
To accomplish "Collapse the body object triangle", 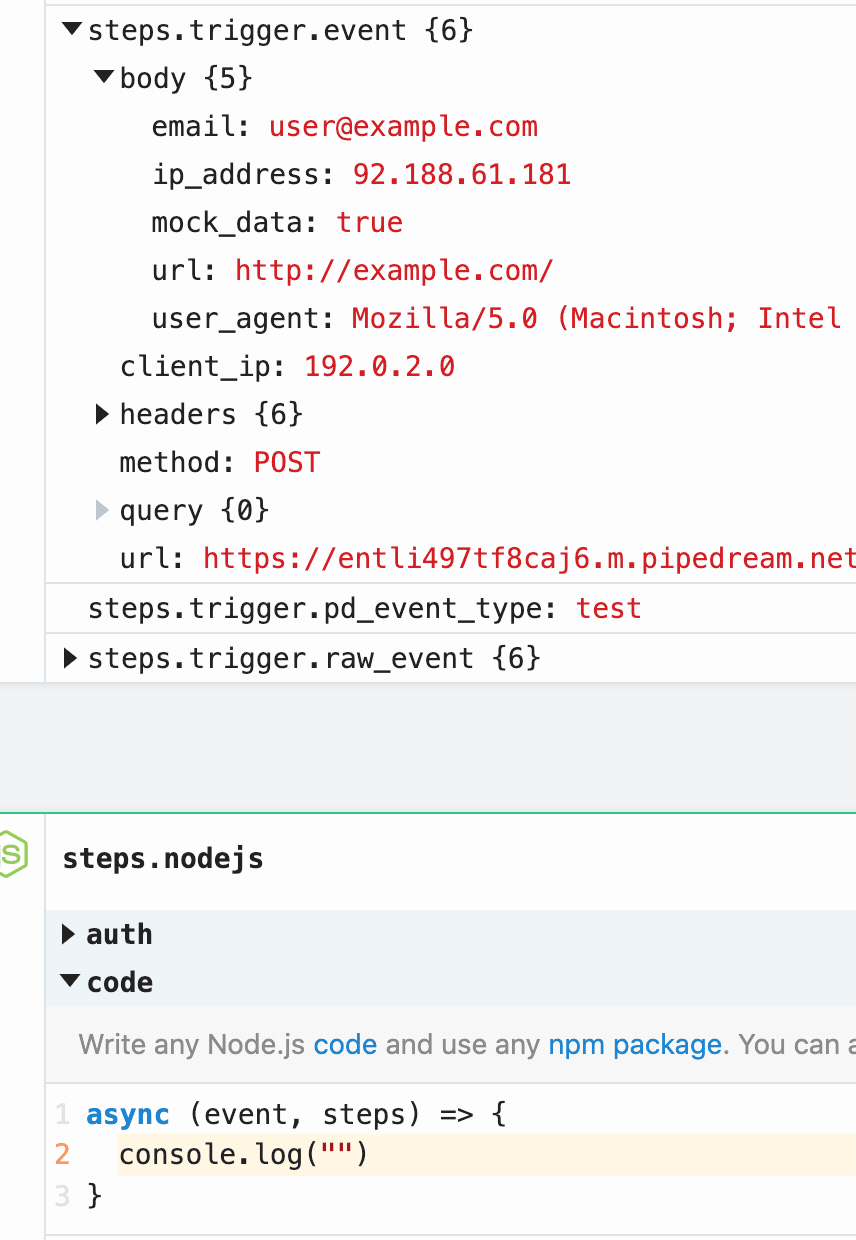I will 103,77.
